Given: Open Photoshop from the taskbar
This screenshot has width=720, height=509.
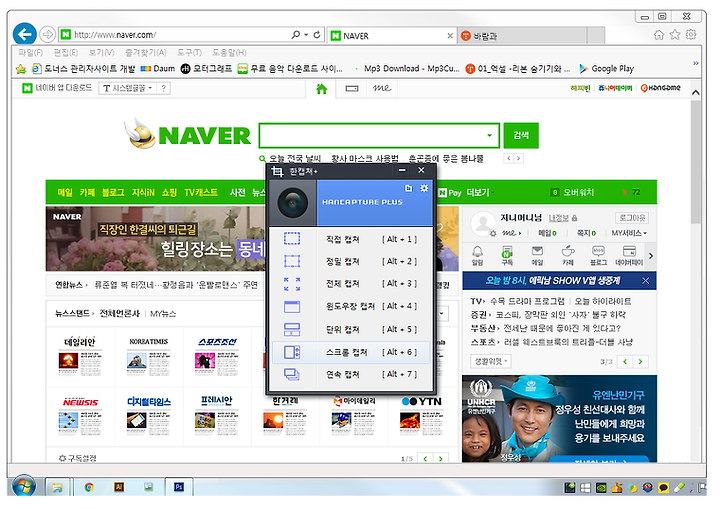Looking at the screenshot, I should pos(179,486).
